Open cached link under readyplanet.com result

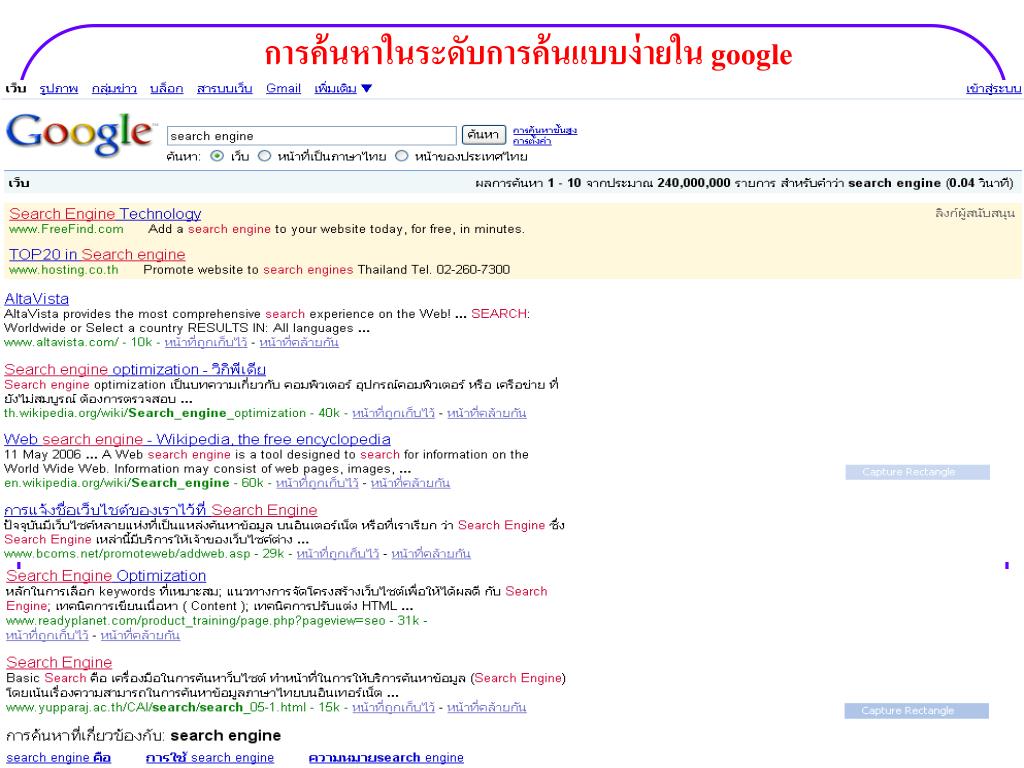[47, 635]
